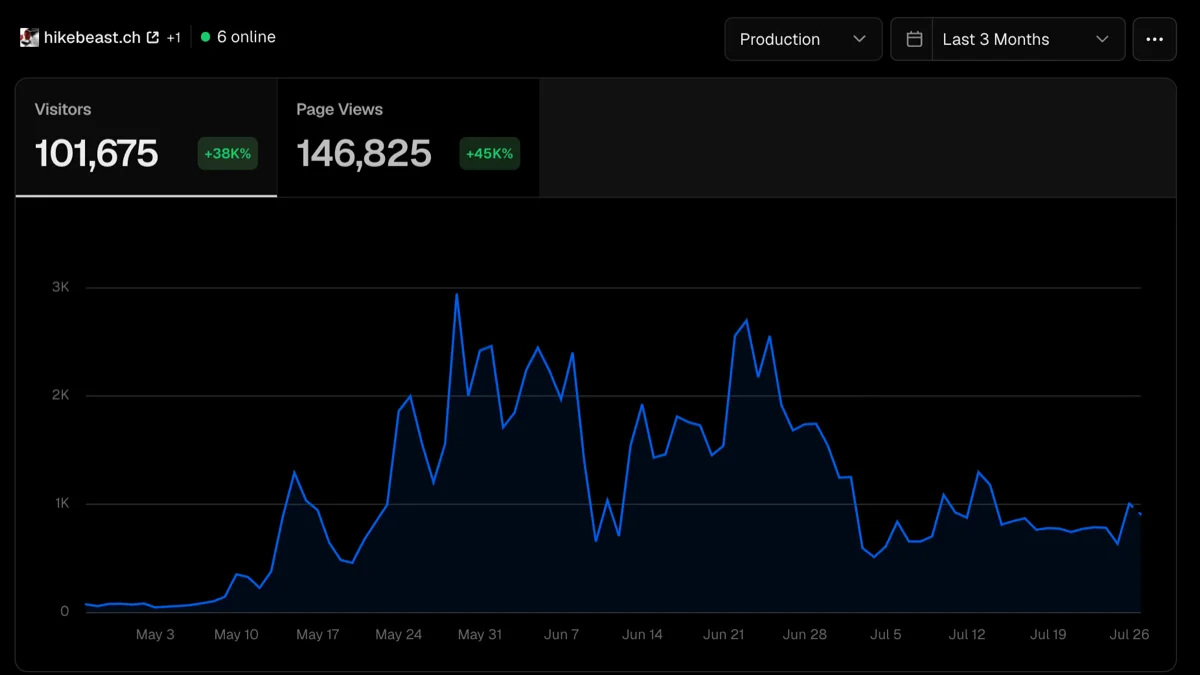The width and height of the screenshot is (1200, 675).
Task: Click the green online status dot
Action: click(205, 37)
